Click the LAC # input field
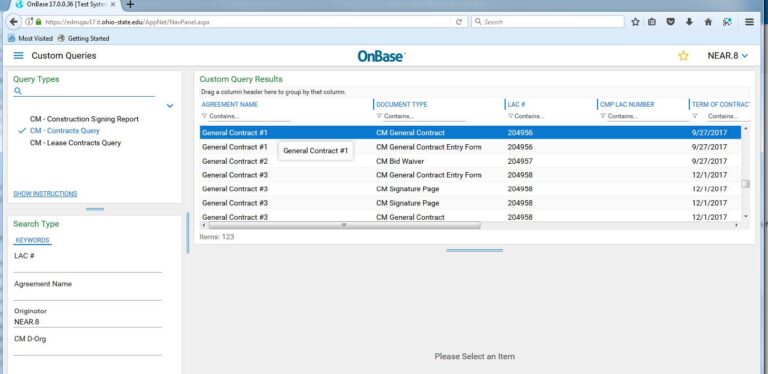The height and width of the screenshot is (374, 768). [87, 267]
